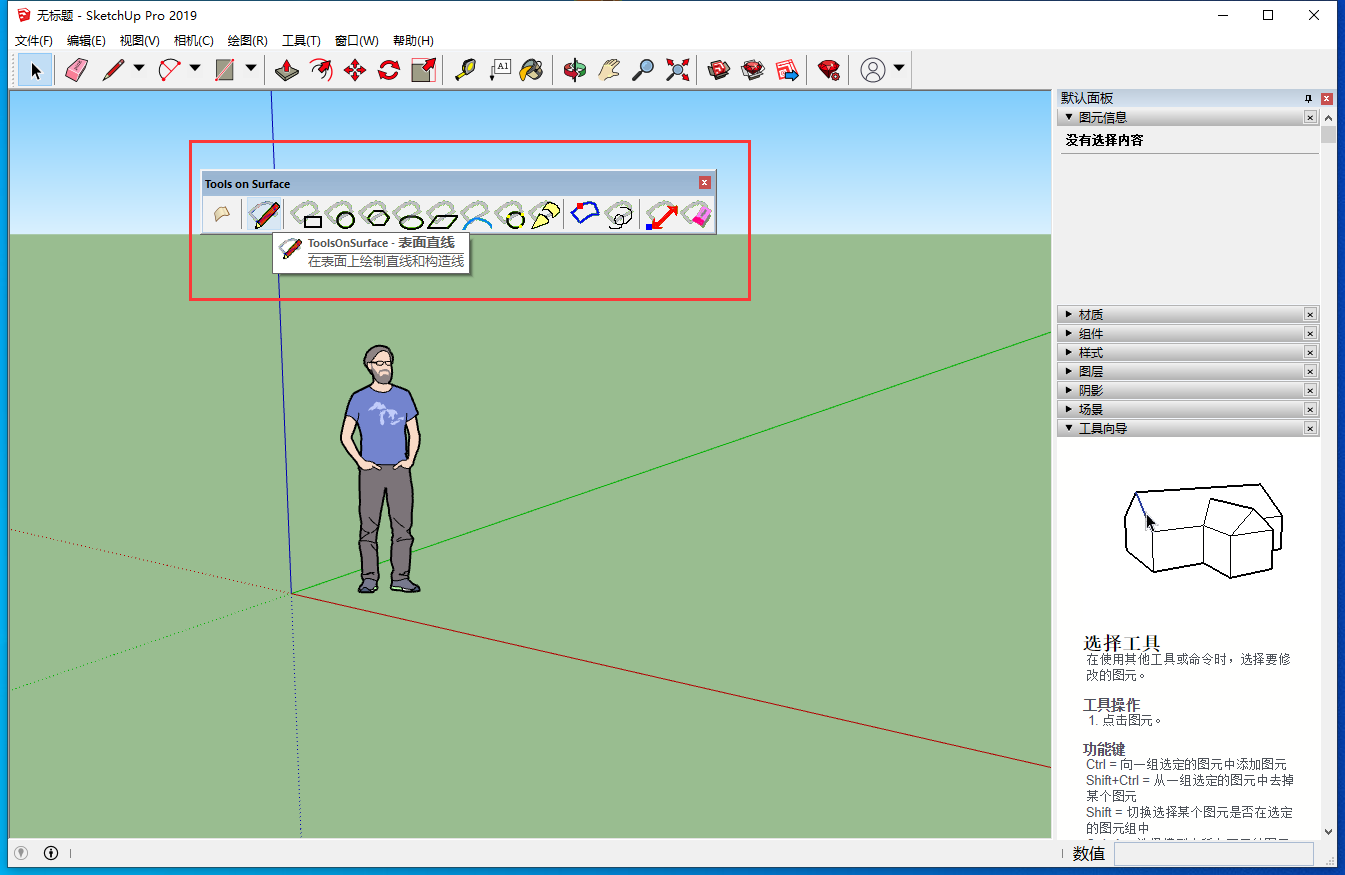This screenshot has width=1345, height=875.
Task: Open the Rectangle shapes dropdown arrow
Action: click(x=251, y=69)
